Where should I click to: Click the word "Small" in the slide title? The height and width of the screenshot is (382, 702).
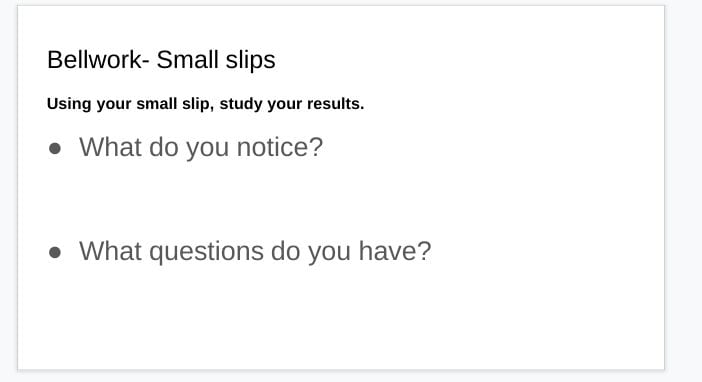coord(187,59)
